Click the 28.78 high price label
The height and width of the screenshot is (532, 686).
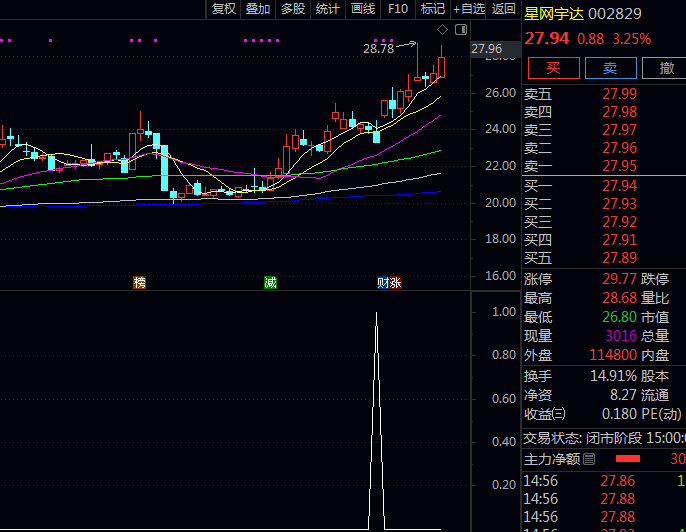378,49
